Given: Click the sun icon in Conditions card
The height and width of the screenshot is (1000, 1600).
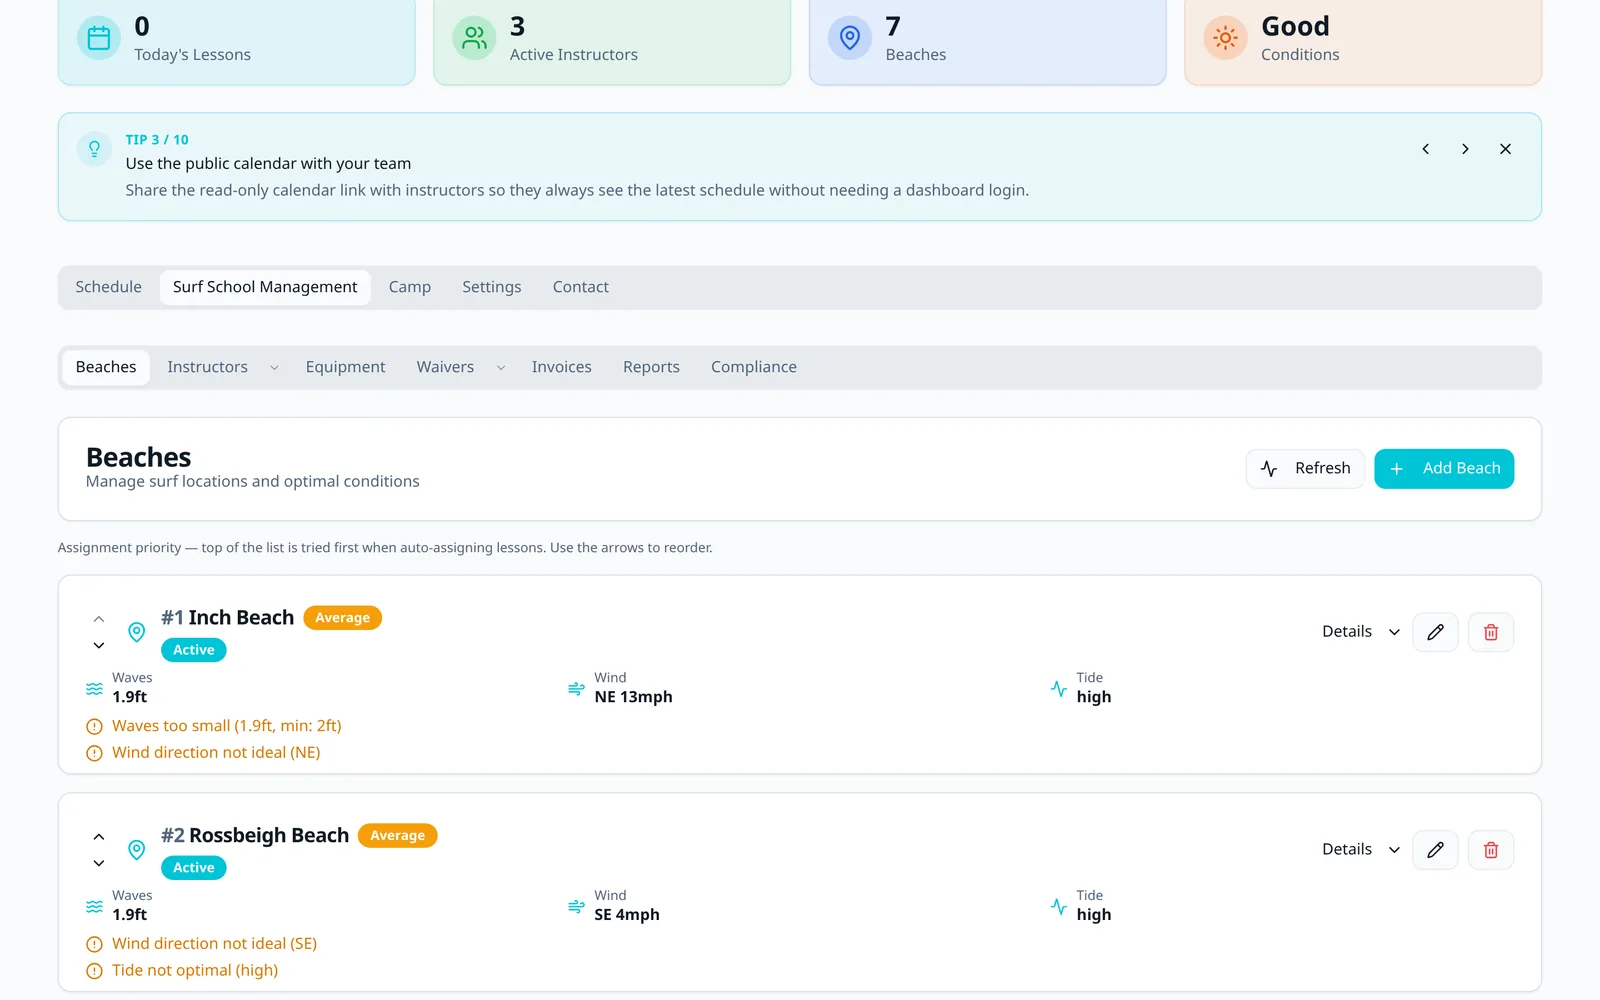Looking at the screenshot, I should (x=1225, y=38).
